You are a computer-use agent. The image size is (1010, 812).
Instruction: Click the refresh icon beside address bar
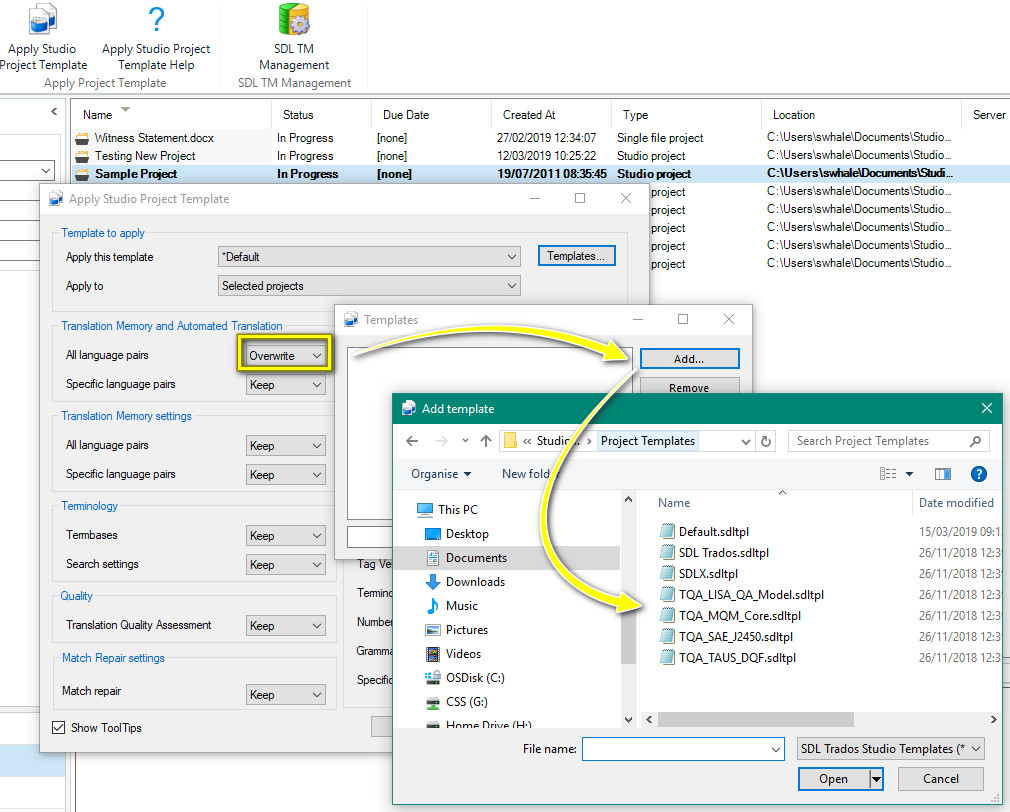coord(766,441)
